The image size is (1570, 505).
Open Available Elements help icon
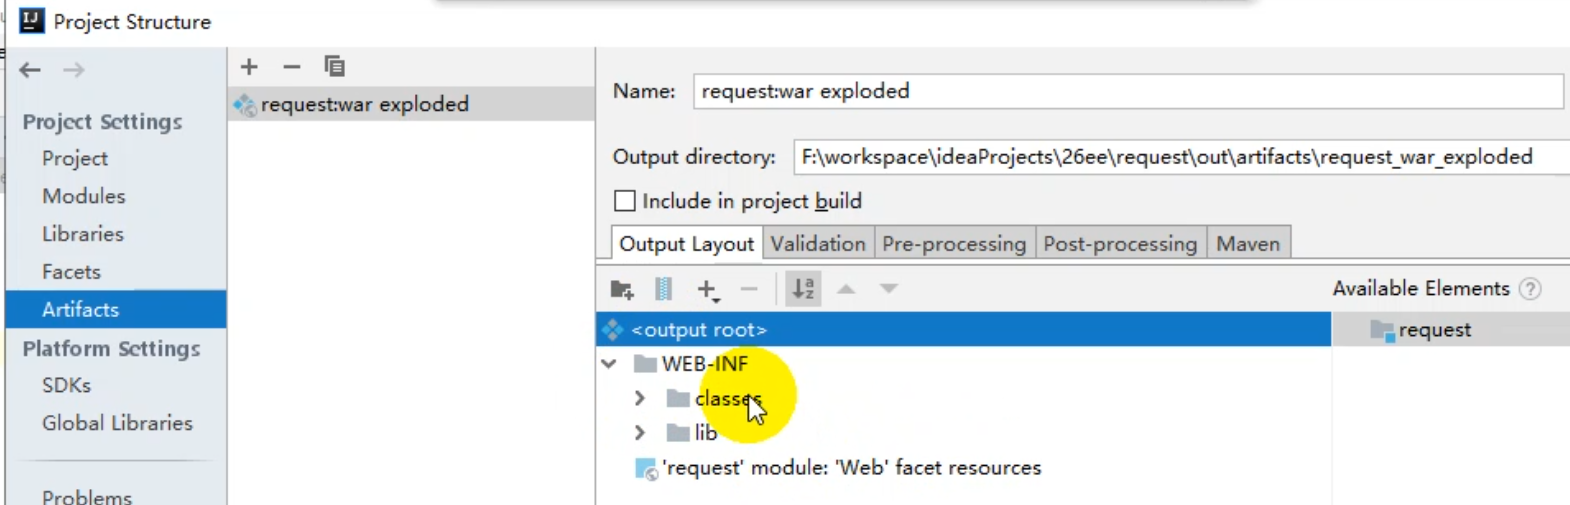pos(1529,289)
